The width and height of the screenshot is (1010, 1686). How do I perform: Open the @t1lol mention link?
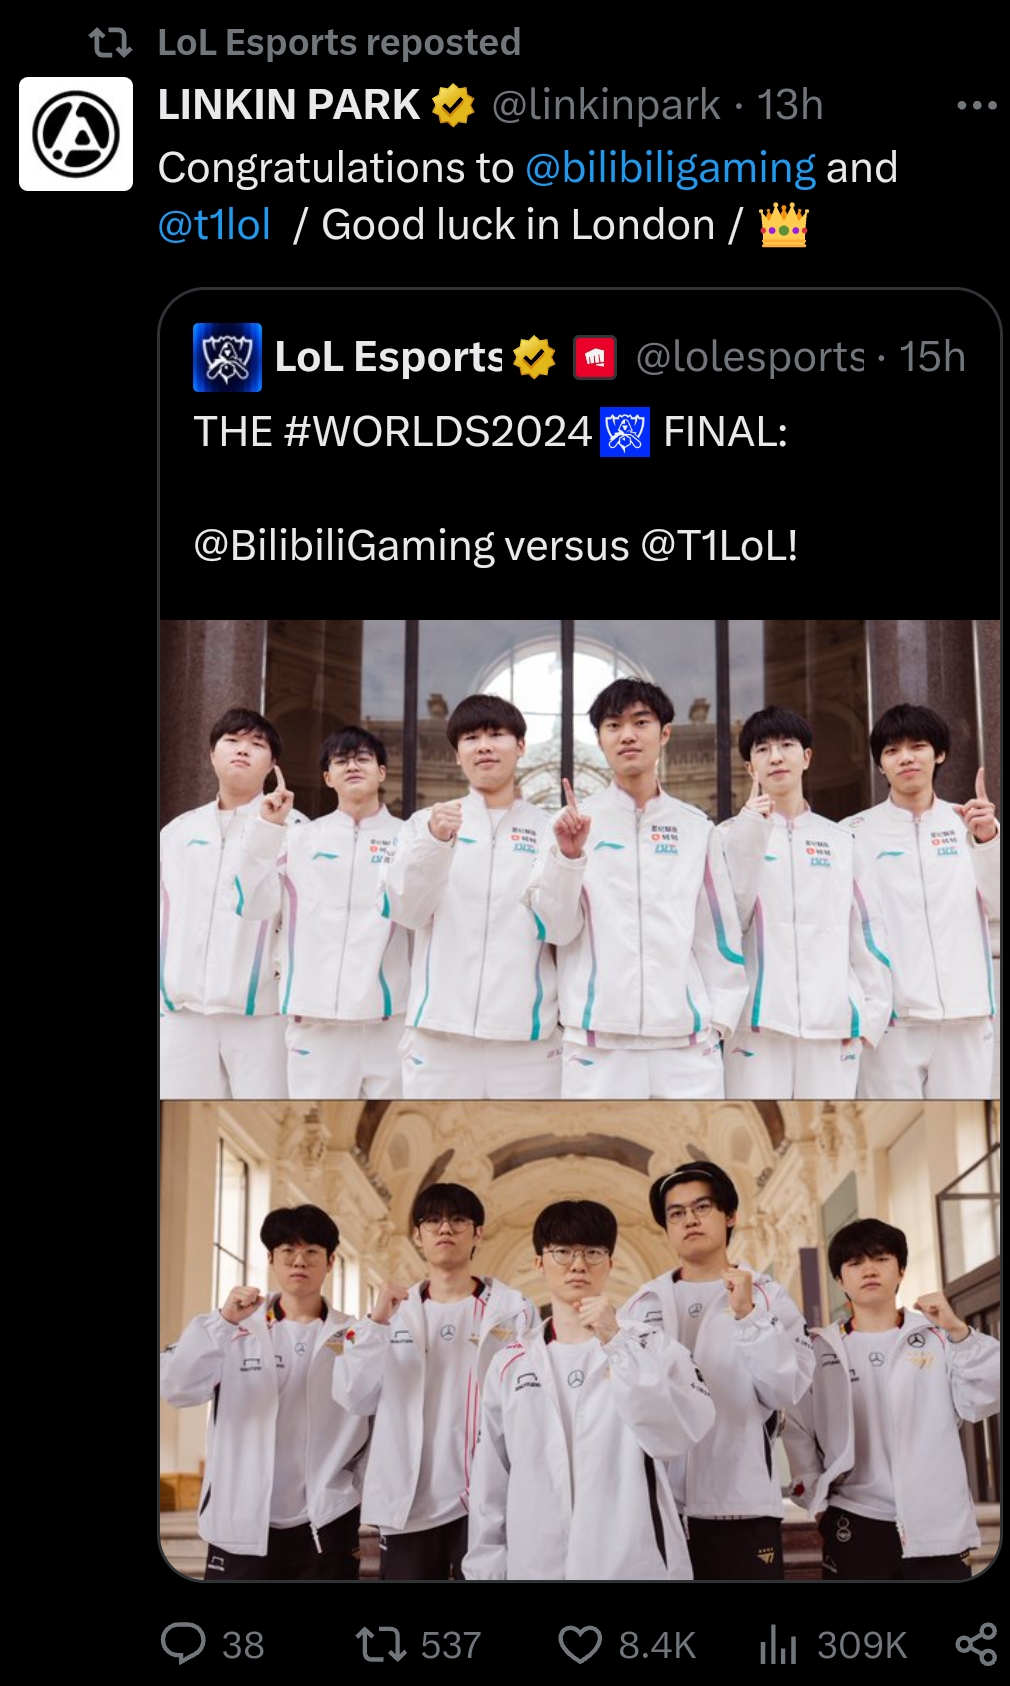coord(214,225)
